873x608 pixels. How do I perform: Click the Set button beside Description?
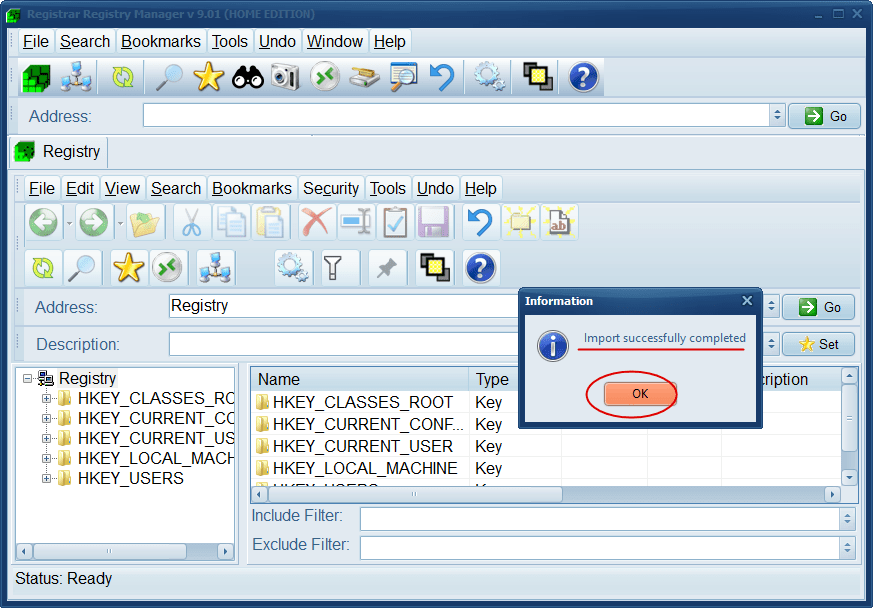(x=818, y=344)
